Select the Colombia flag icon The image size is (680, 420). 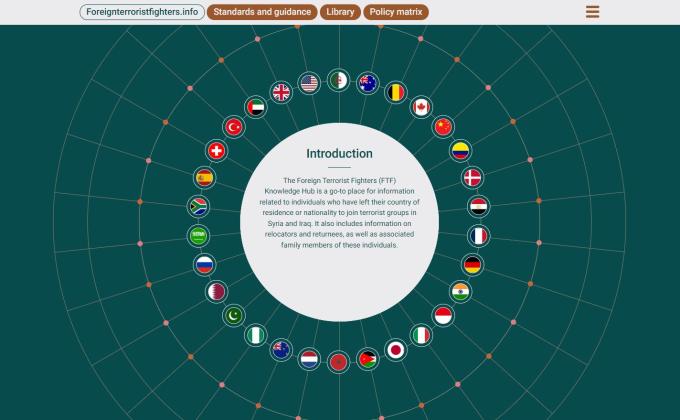point(460,151)
